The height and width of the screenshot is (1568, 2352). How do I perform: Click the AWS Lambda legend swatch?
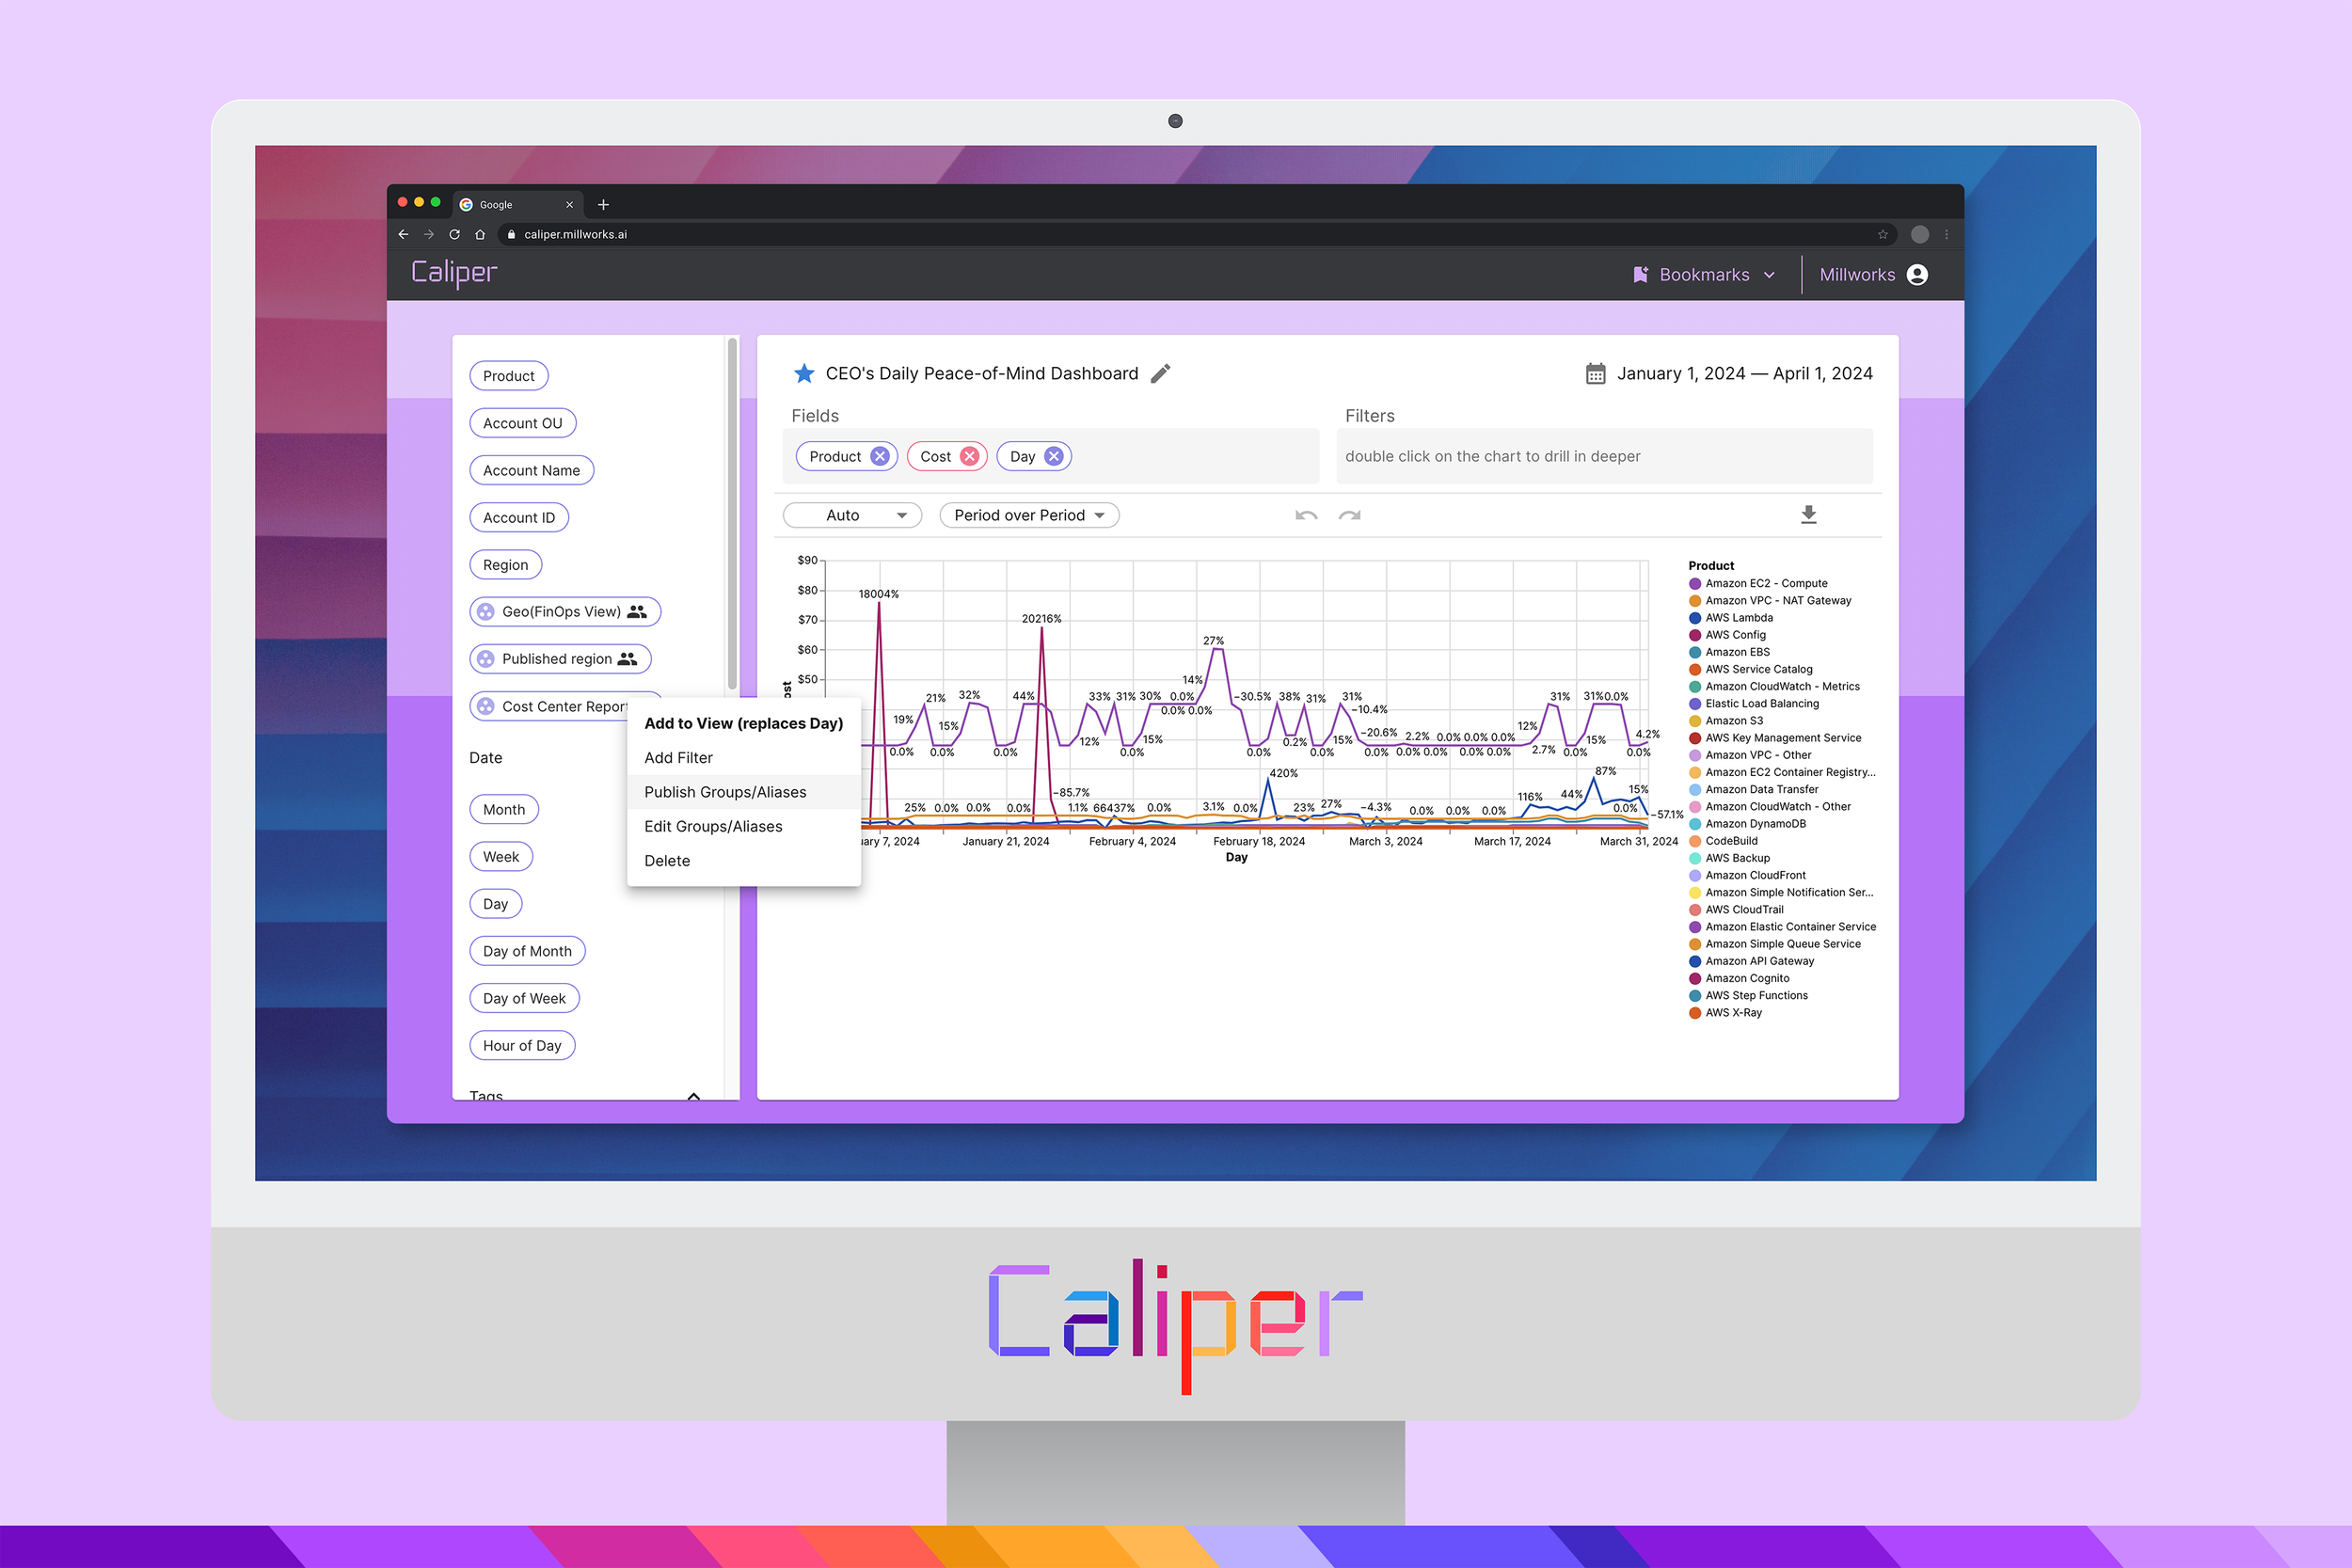pyautogui.click(x=1695, y=618)
